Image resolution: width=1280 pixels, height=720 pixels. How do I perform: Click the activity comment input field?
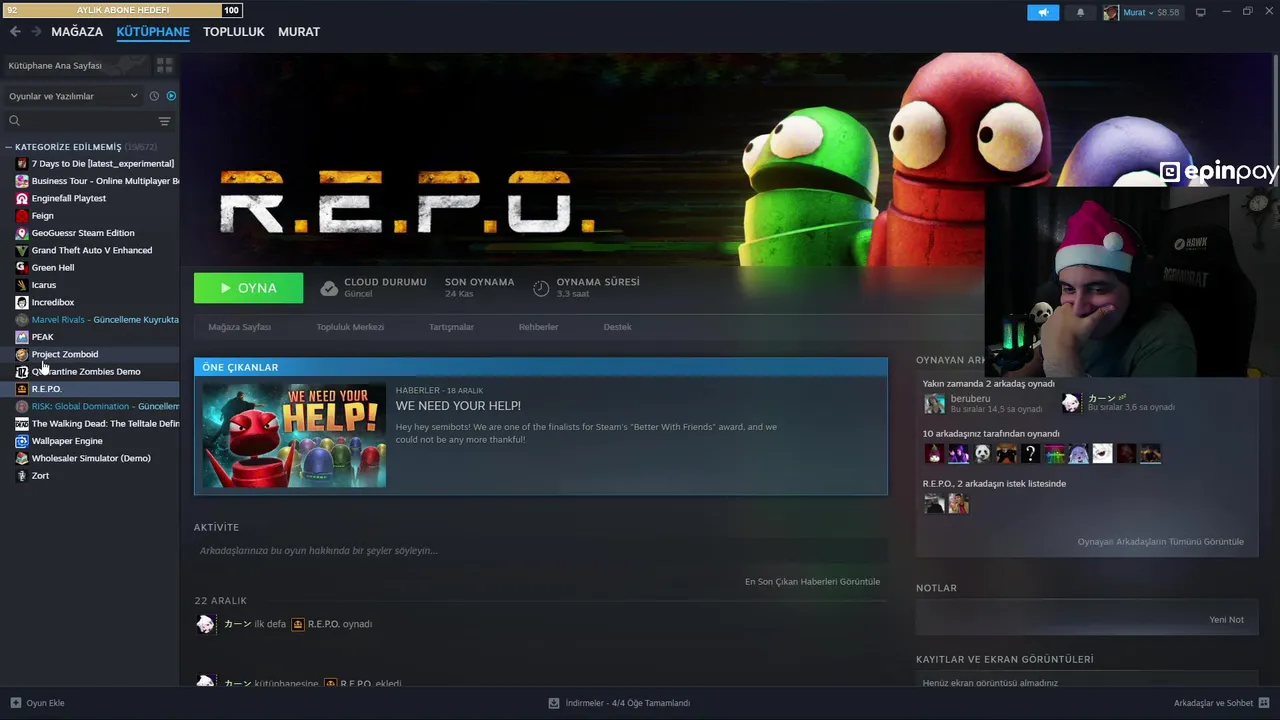click(x=540, y=551)
